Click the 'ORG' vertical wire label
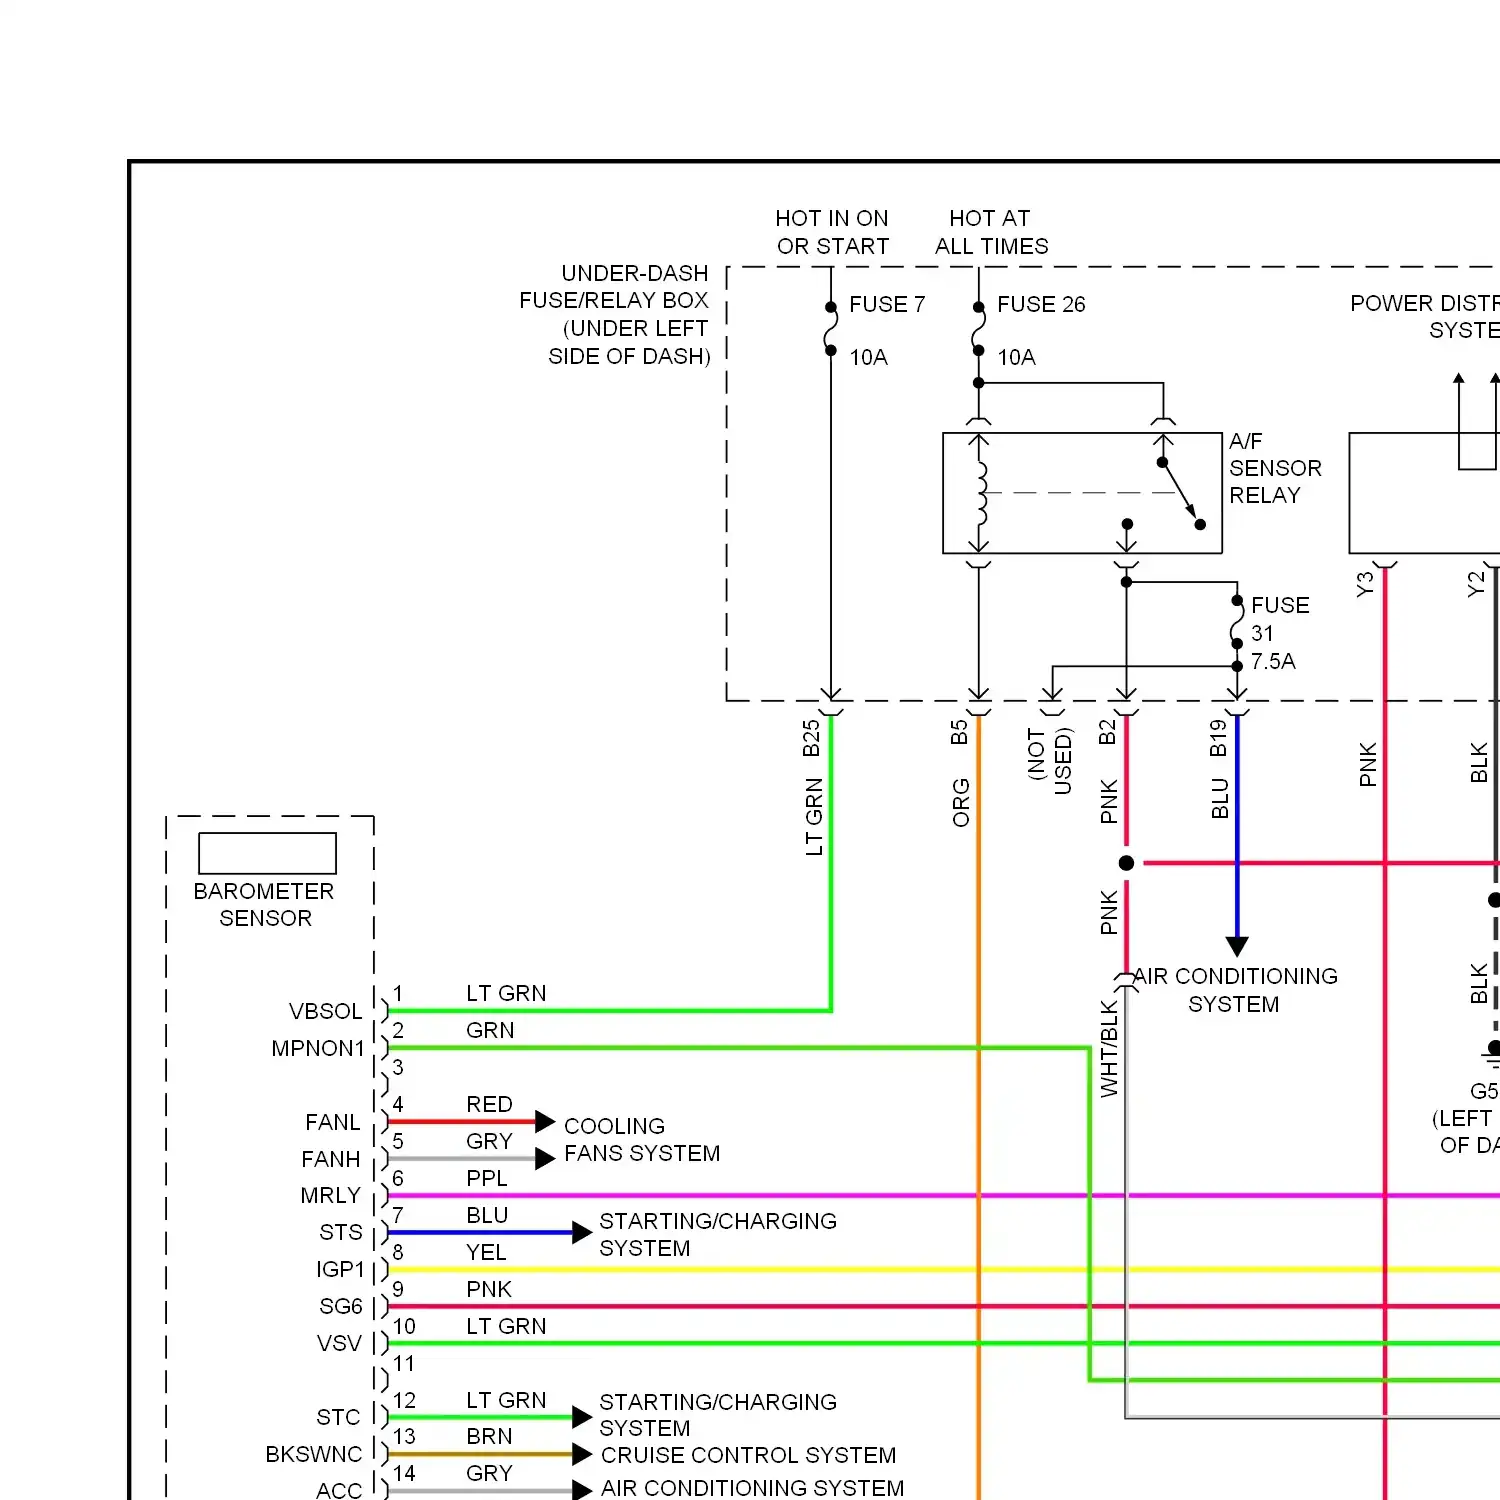This screenshot has height=1500, width=1500. tap(961, 803)
